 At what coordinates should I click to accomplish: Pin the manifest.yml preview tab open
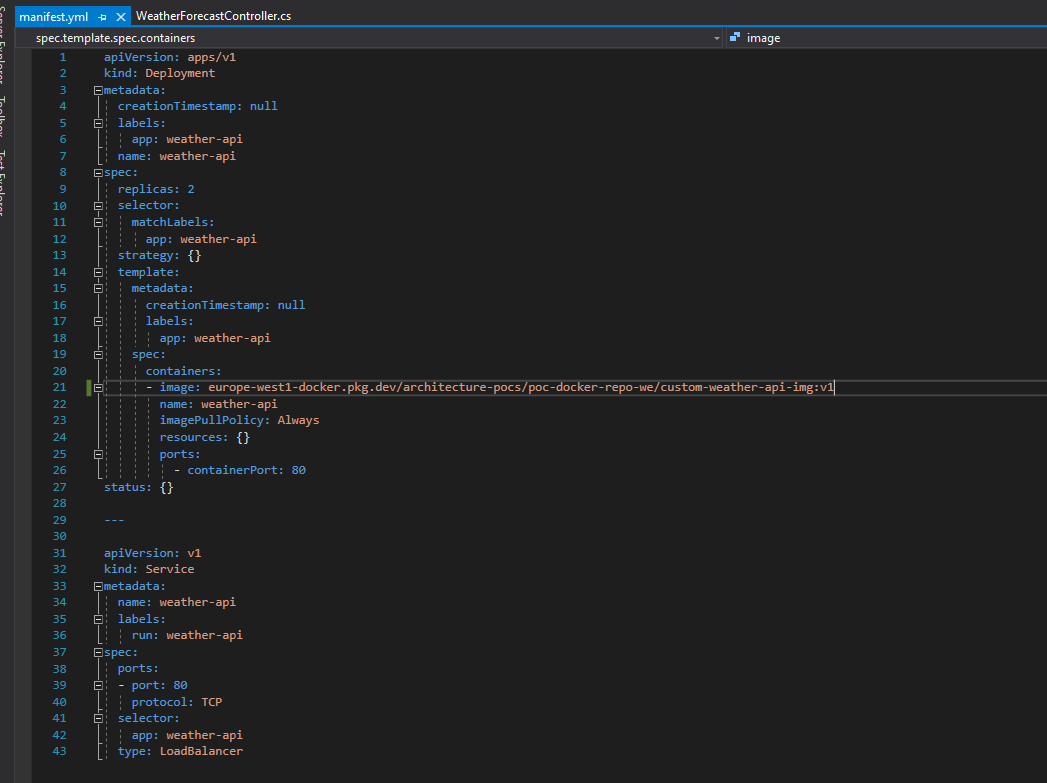[100, 16]
